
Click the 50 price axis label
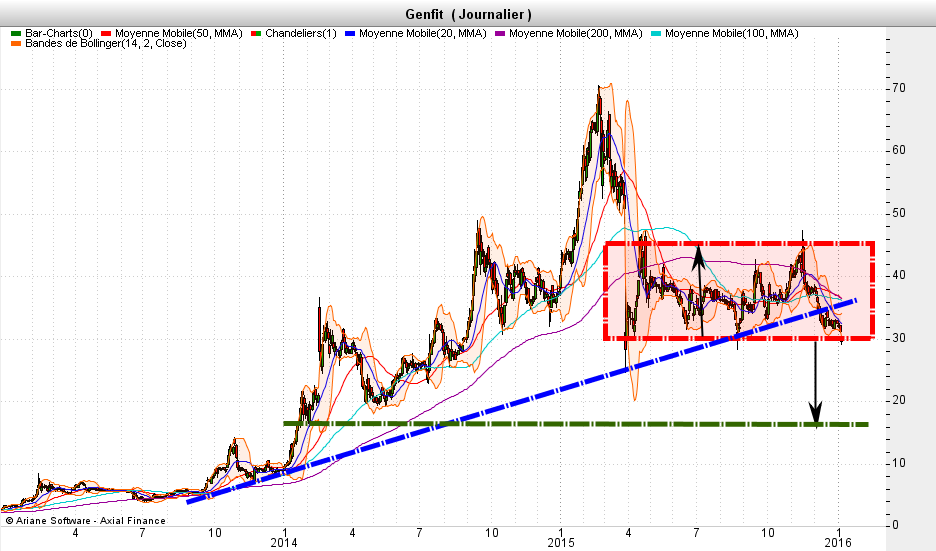(x=899, y=213)
